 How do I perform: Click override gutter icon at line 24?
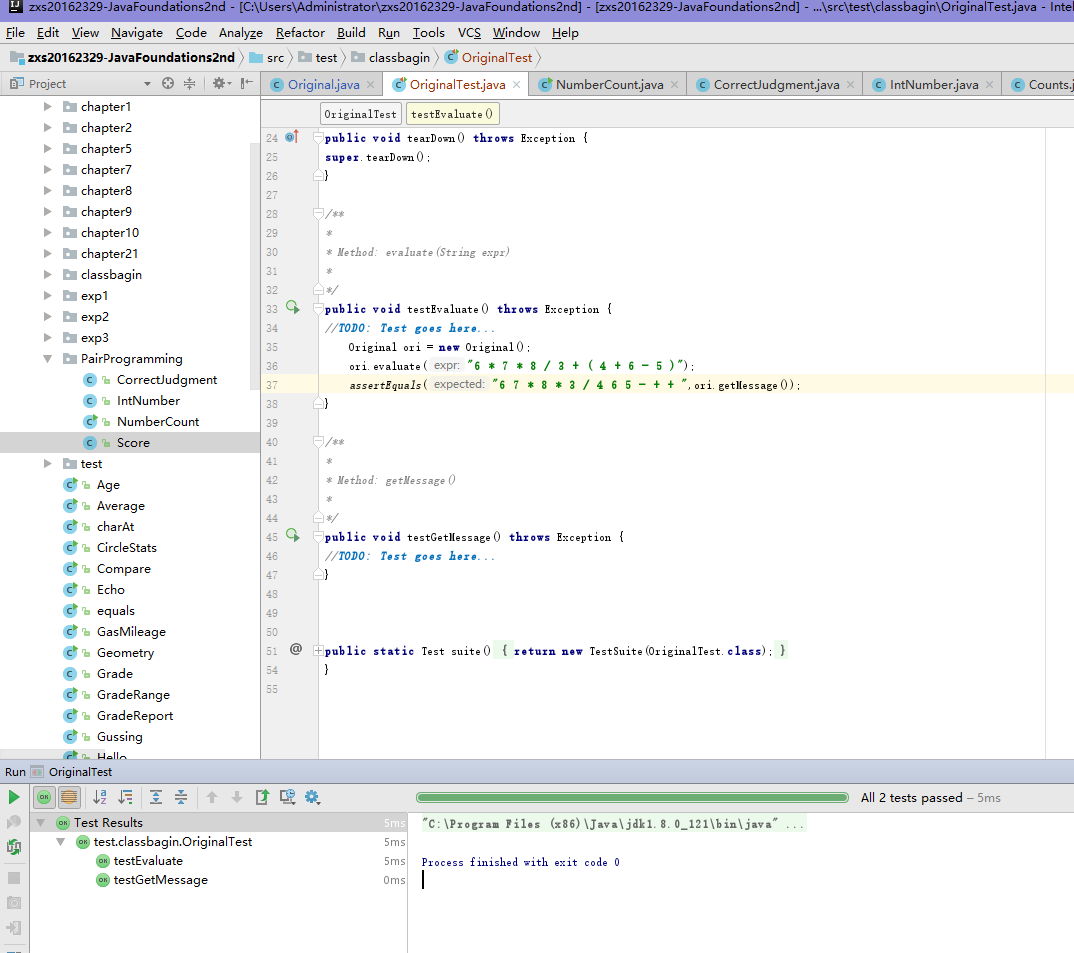pos(292,137)
